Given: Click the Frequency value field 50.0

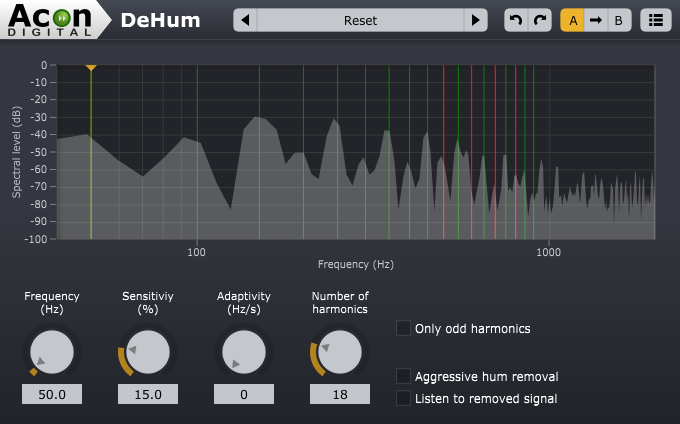Looking at the screenshot, I should pos(52,394).
